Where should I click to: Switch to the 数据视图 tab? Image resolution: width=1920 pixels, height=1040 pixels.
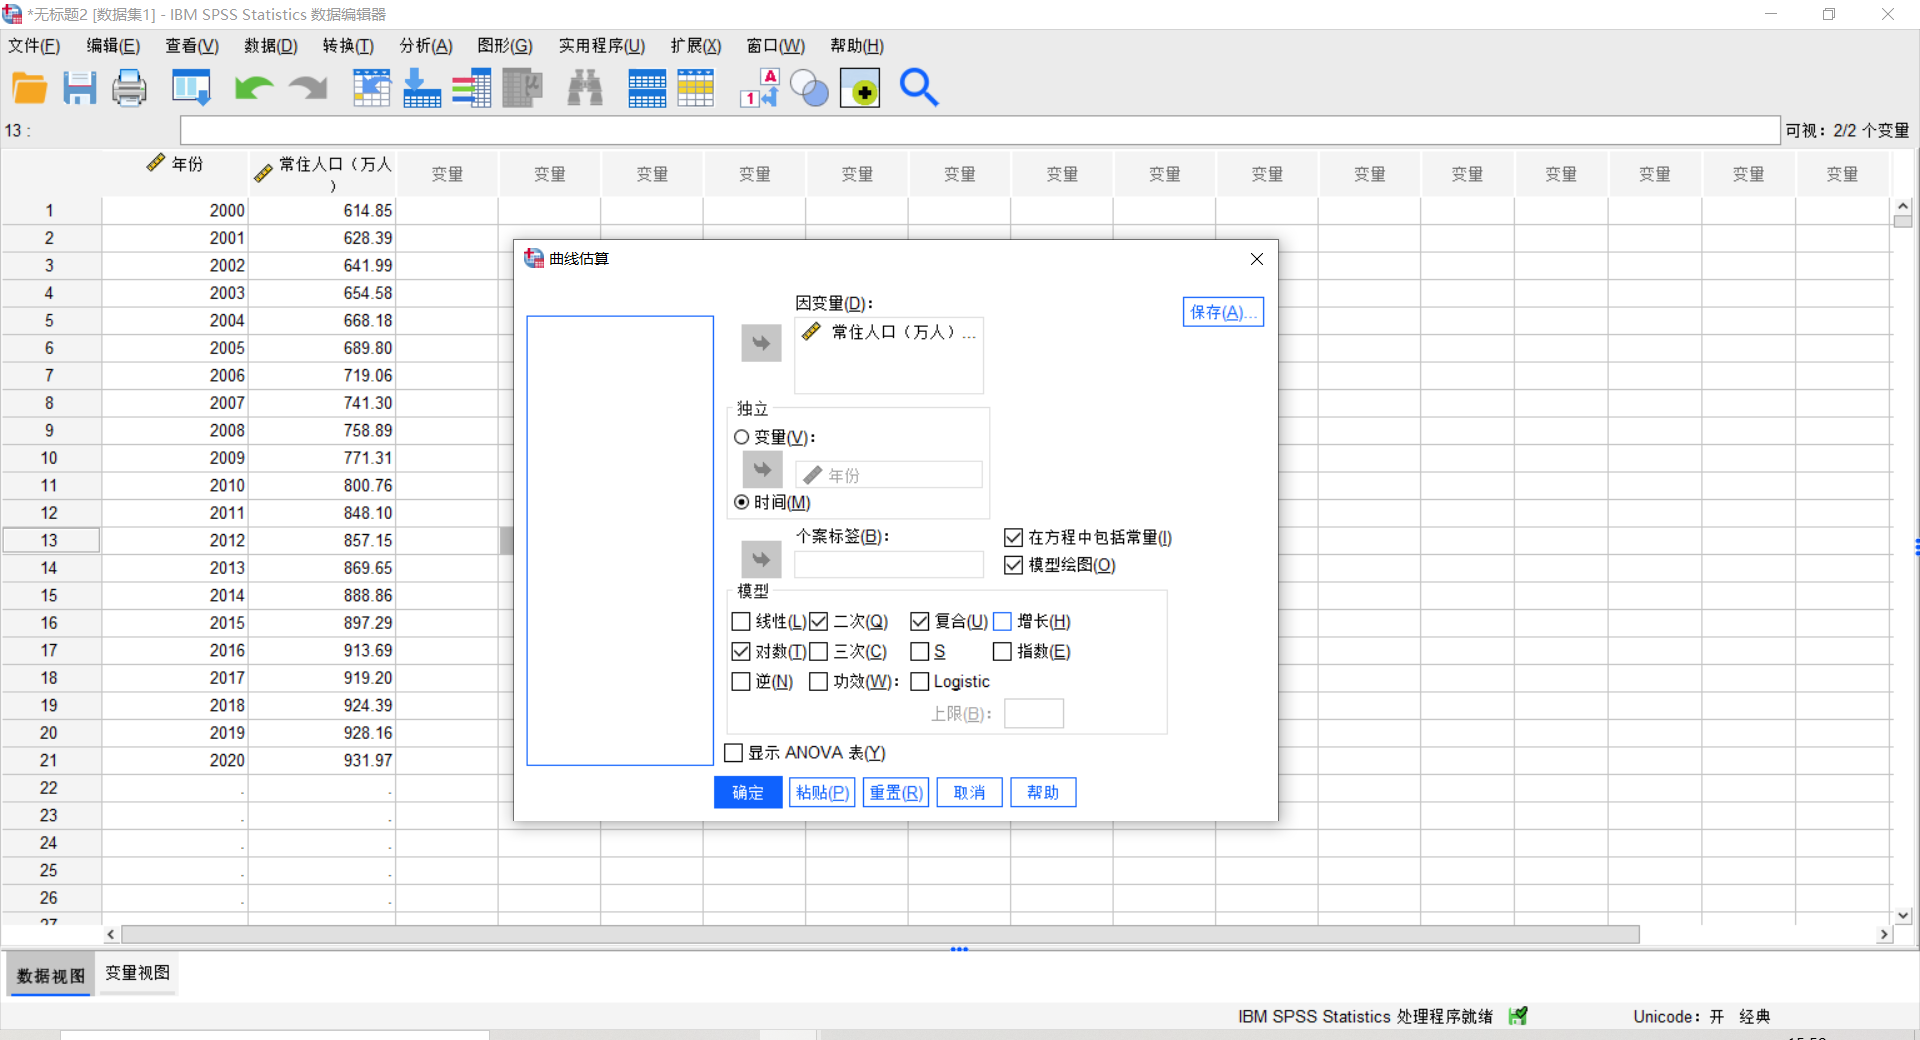click(x=51, y=975)
